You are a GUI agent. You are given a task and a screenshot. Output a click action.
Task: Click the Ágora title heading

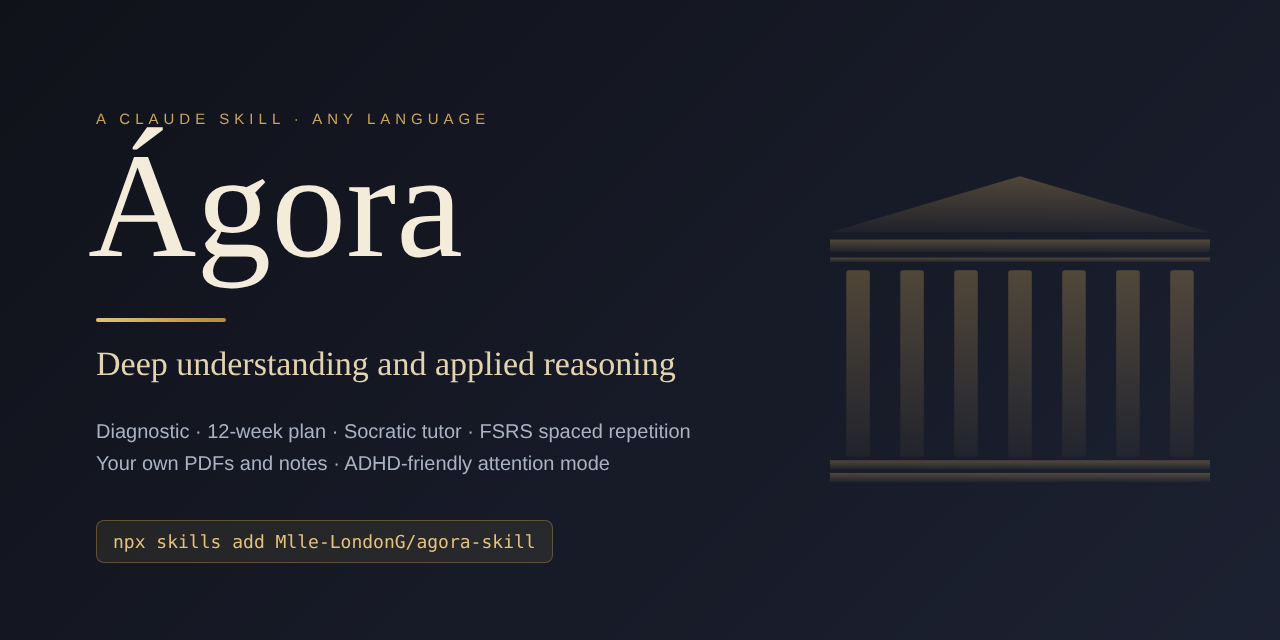276,208
